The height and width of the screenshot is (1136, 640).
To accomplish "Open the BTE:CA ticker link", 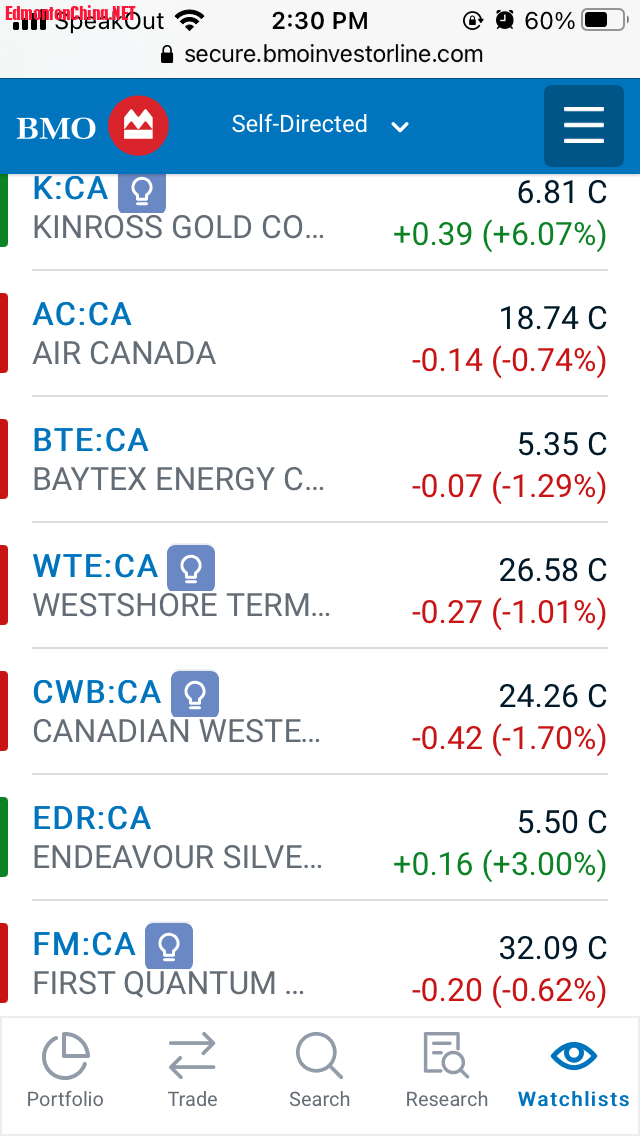I will pos(90,441).
